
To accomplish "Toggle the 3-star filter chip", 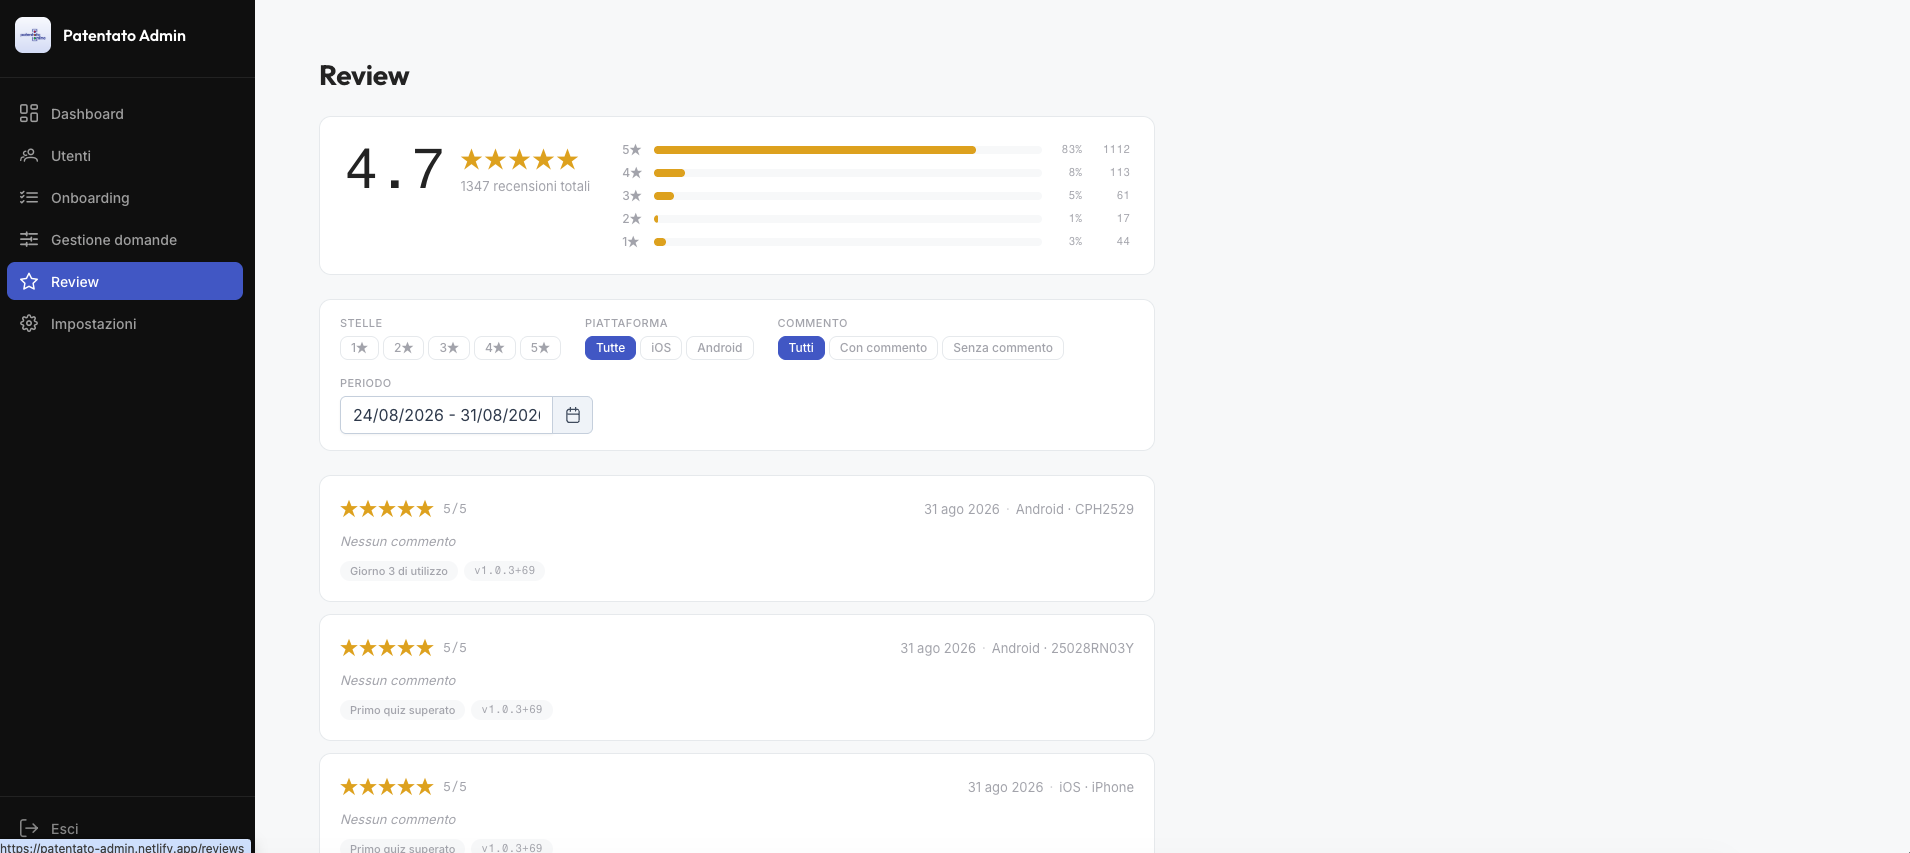I will tap(449, 348).
